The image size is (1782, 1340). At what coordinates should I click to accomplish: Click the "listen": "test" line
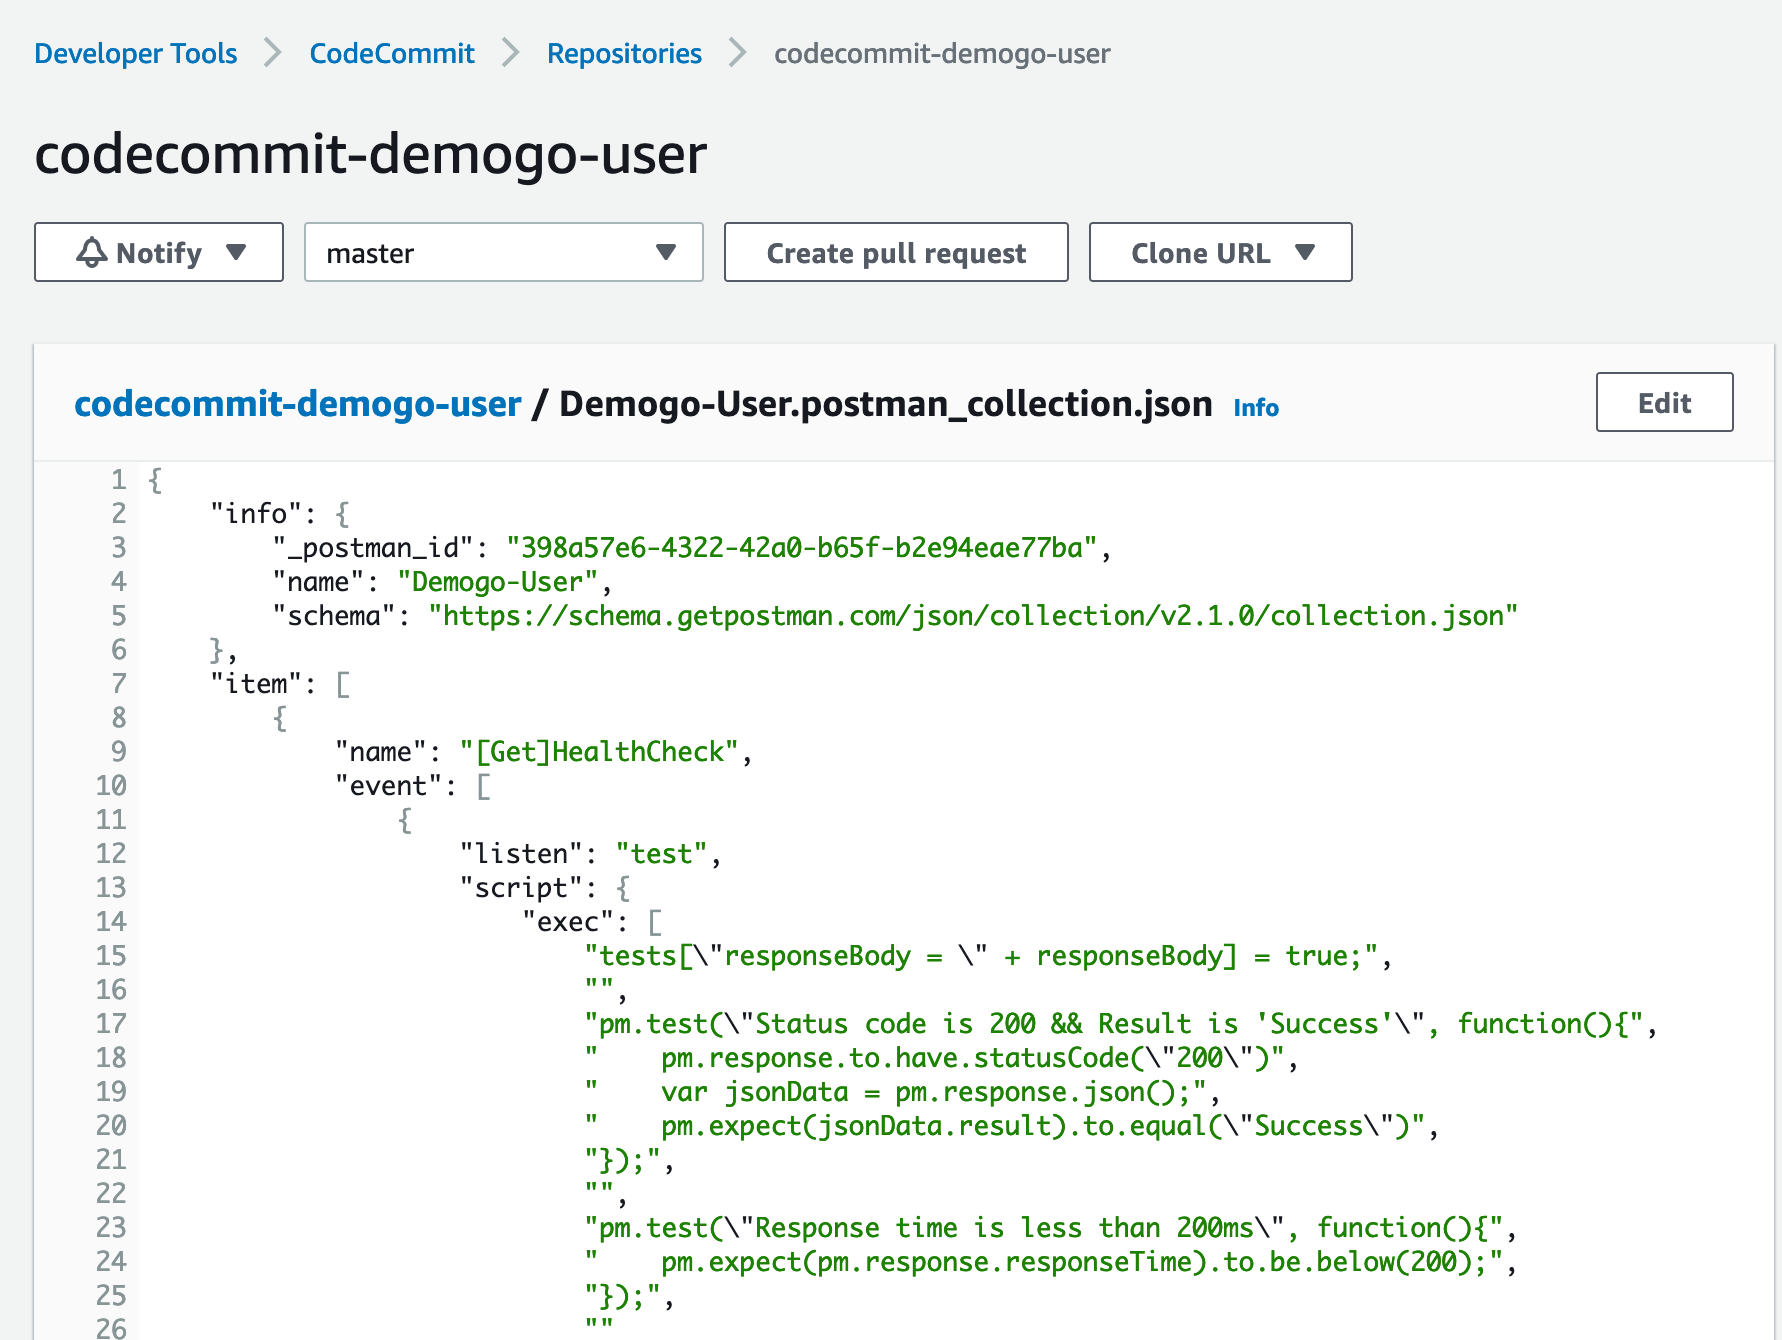(x=590, y=854)
